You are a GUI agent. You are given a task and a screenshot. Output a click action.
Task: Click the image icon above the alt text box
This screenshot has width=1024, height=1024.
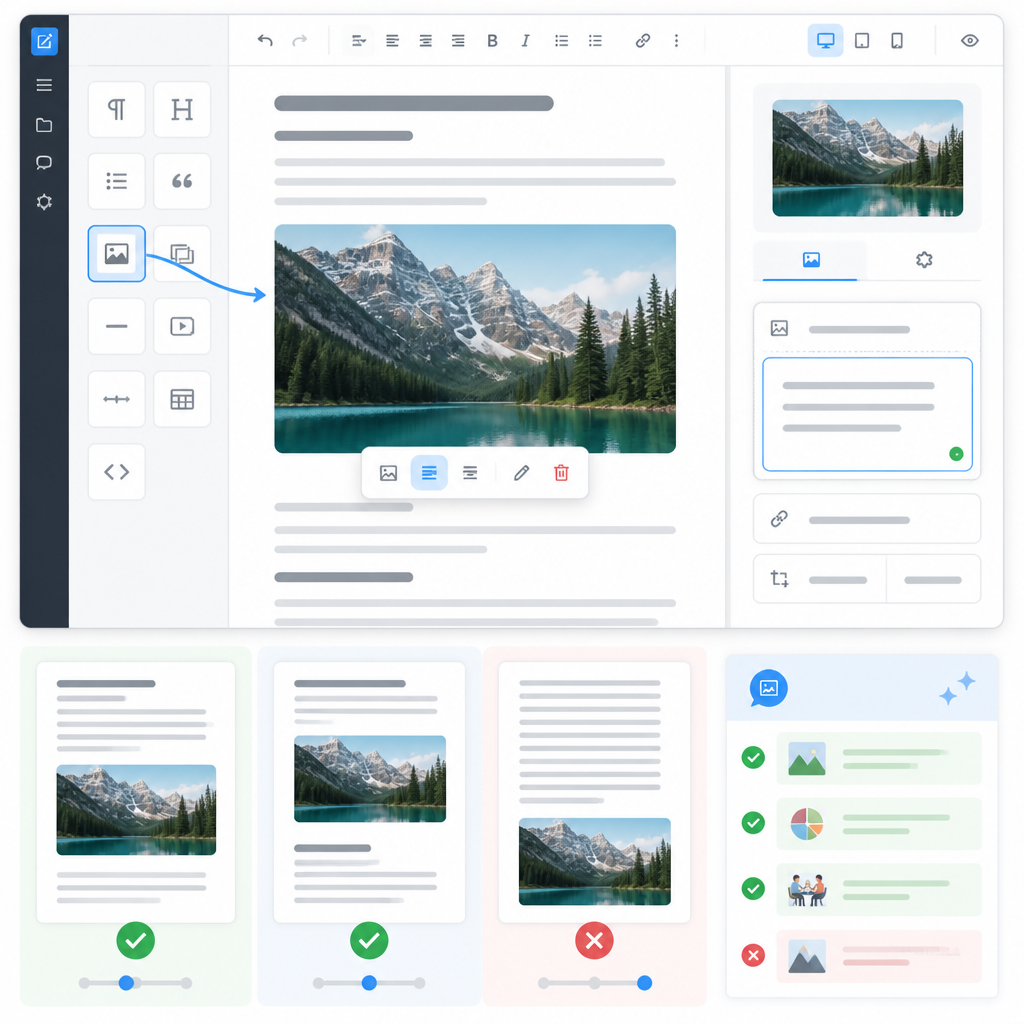click(x=779, y=328)
